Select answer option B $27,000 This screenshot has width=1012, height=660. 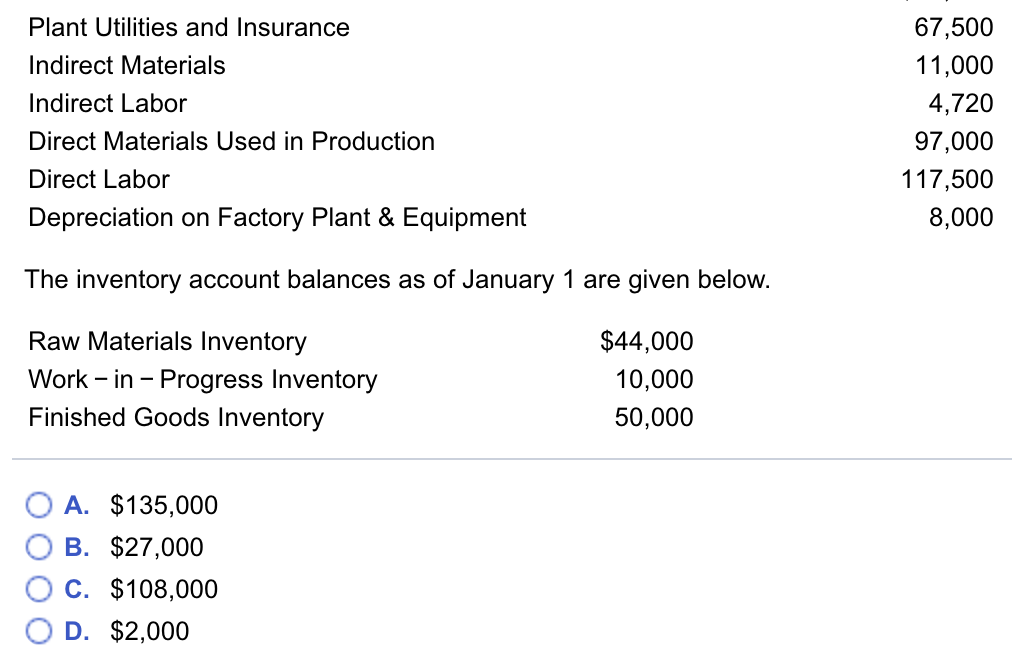[x=39, y=547]
